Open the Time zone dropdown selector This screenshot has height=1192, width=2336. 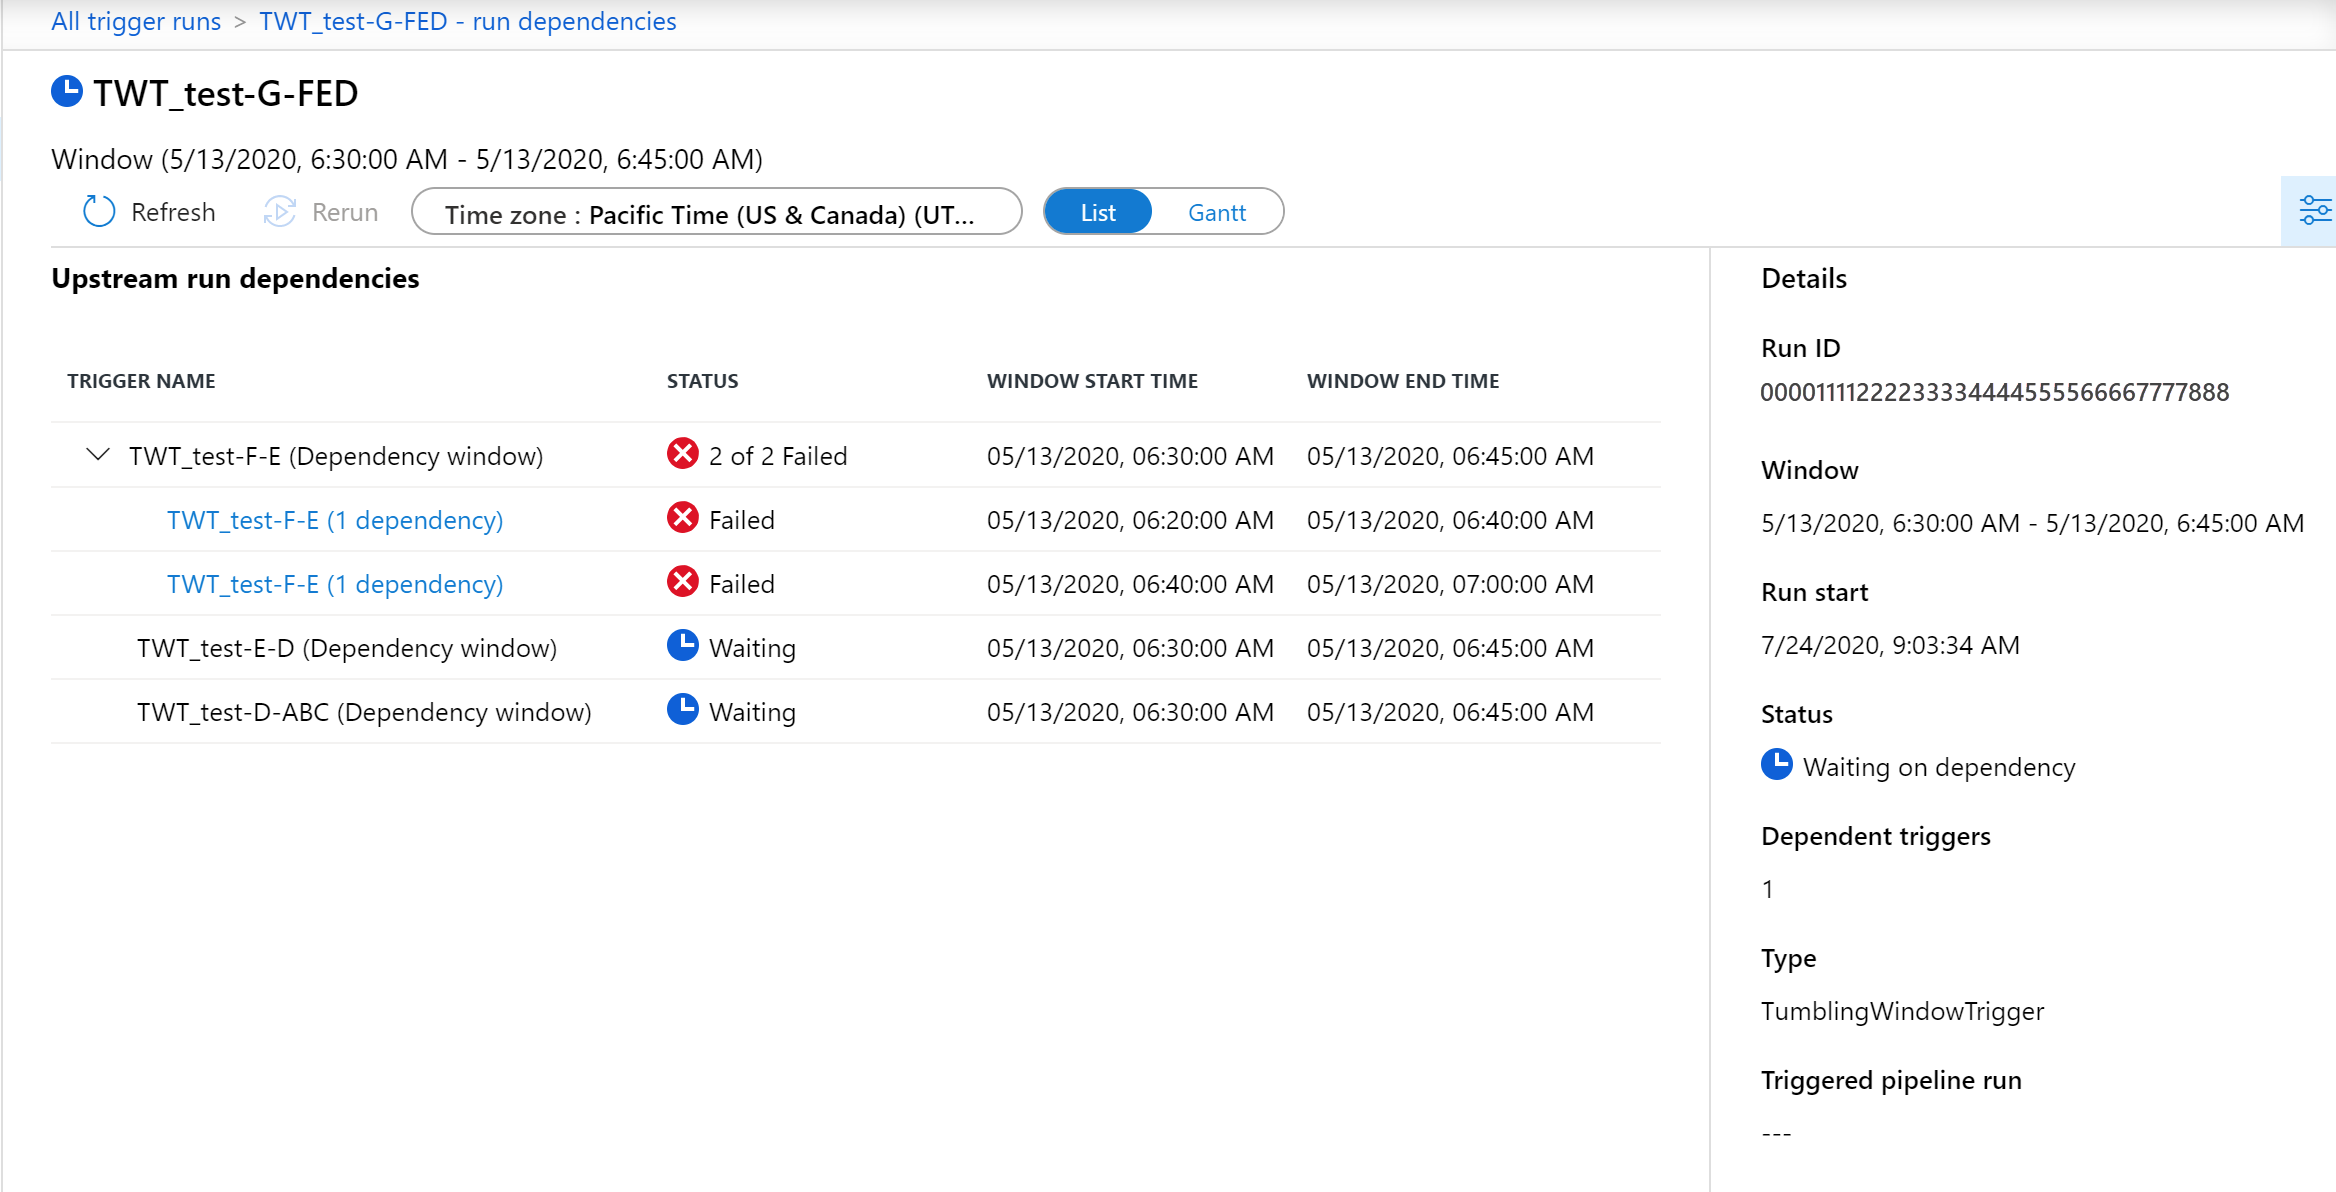pyautogui.click(x=720, y=211)
